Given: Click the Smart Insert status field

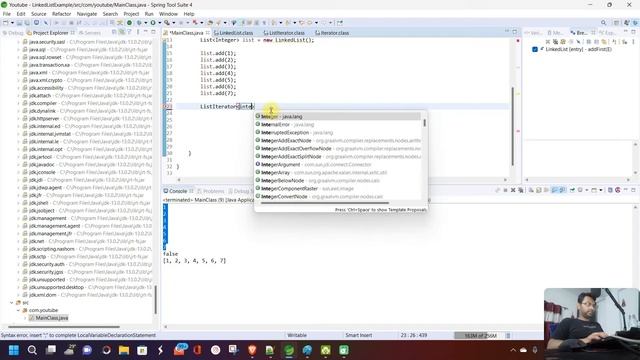Looking at the screenshot, I should coord(358,336).
